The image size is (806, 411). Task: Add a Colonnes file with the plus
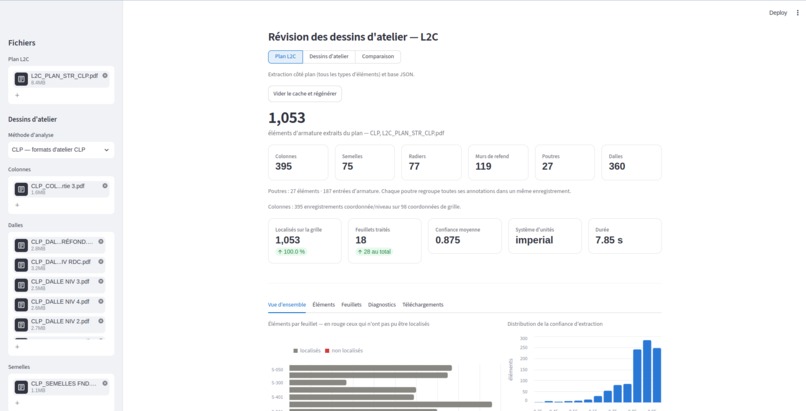pyautogui.click(x=17, y=205)
